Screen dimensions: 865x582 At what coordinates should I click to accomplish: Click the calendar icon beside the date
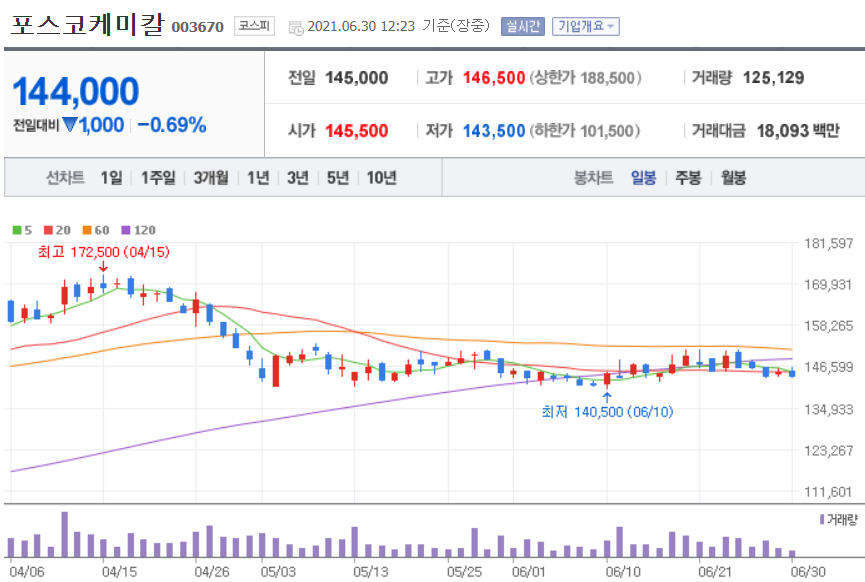pyautogui.click(x=296, y=28)
